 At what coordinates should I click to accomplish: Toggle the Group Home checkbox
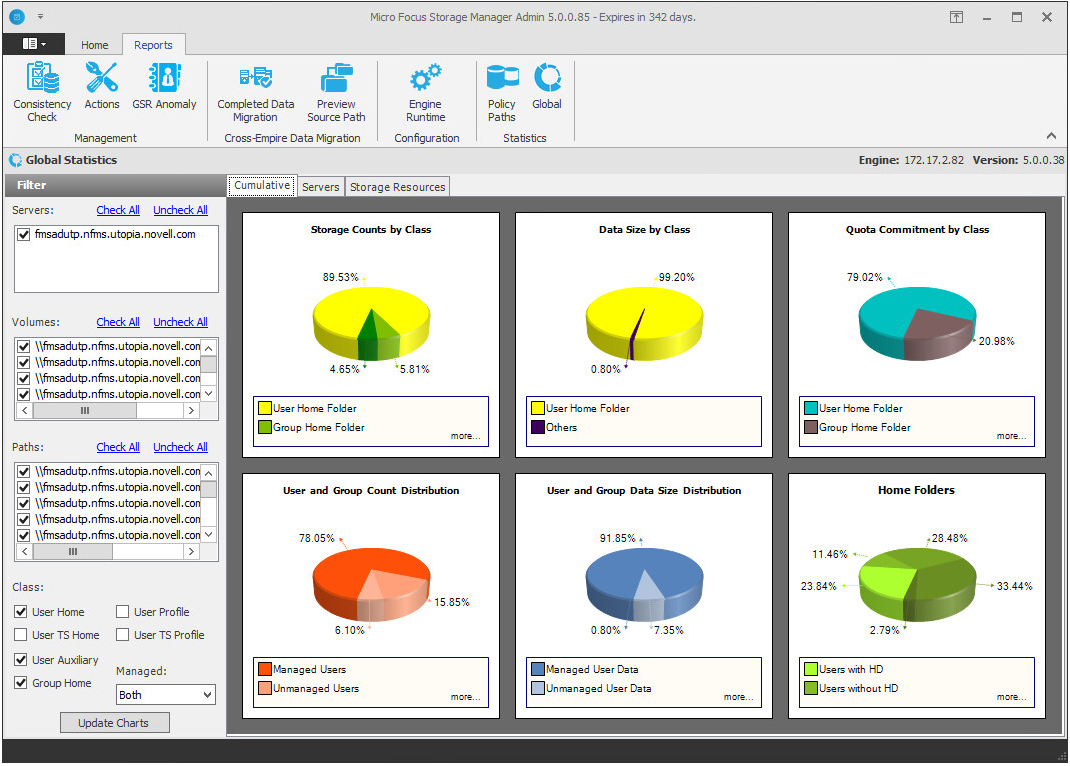click(x=21, y=683)
